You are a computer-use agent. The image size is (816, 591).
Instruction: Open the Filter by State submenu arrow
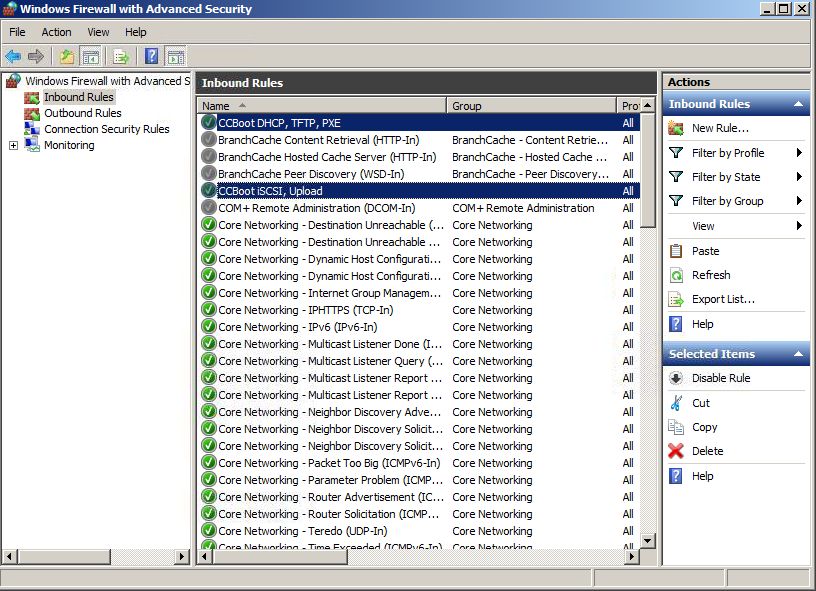click(x=799, y=177)
